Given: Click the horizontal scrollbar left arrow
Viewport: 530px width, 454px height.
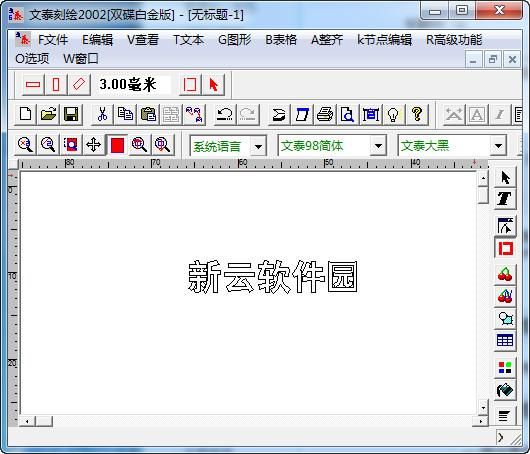Looking at the screenshot, I should [x=27, y=421].
